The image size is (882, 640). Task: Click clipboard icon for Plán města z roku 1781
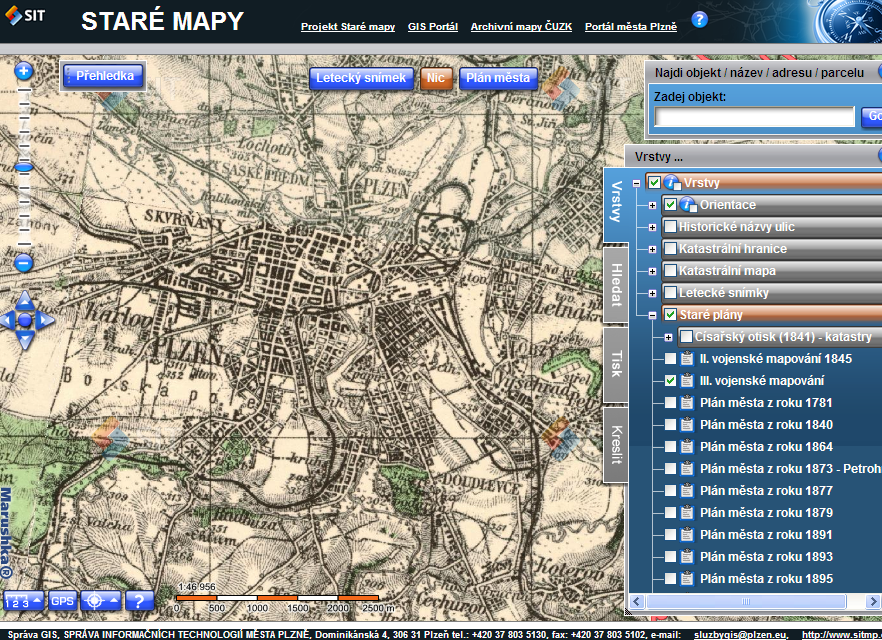click(x=686, y=403)
